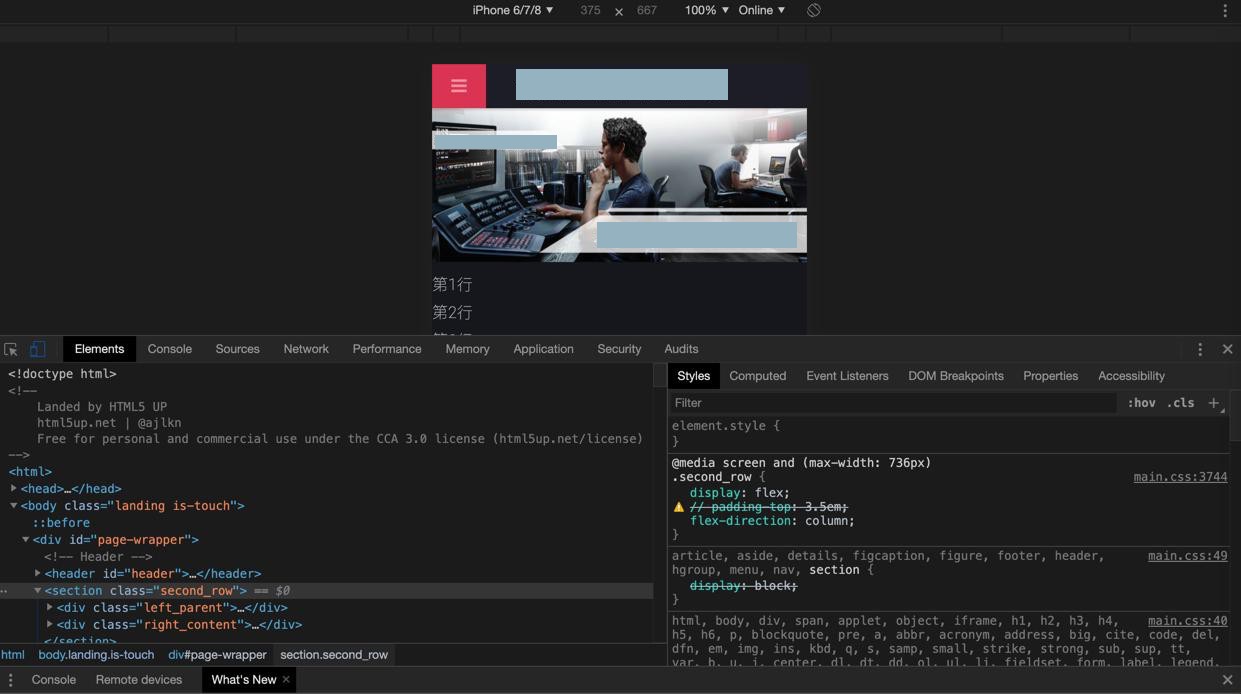
Task: Open the main.css:3744 source link
Action: 1180,477
